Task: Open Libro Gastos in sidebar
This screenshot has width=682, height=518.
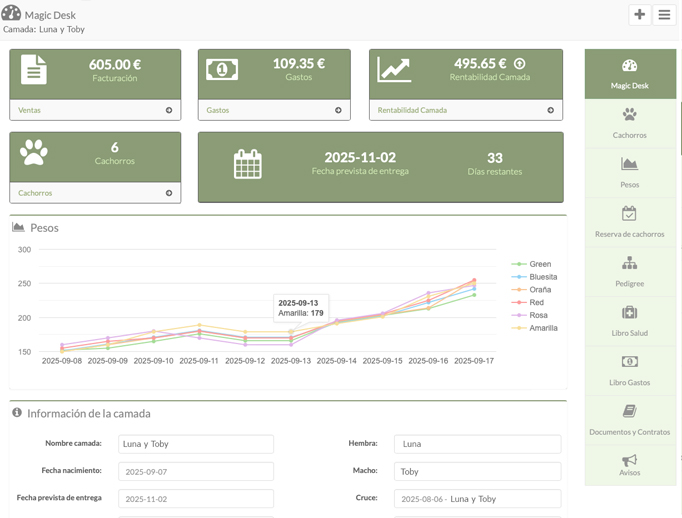Action: [x=629, y=369]
